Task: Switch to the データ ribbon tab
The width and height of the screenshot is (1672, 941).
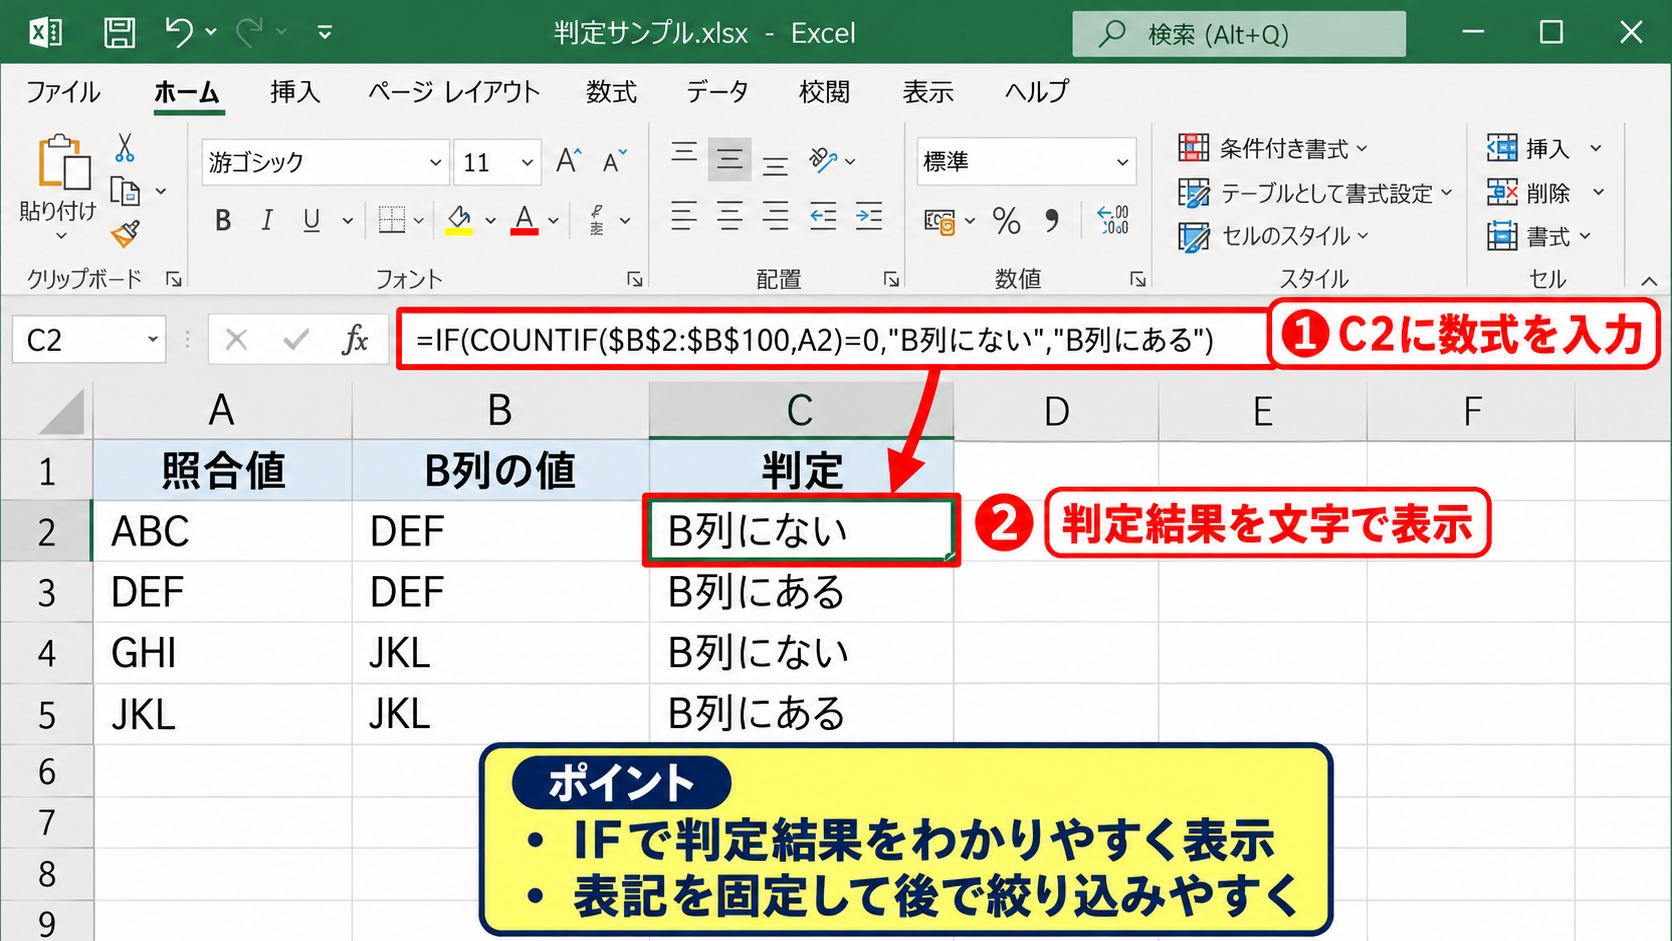Action: 717,92
